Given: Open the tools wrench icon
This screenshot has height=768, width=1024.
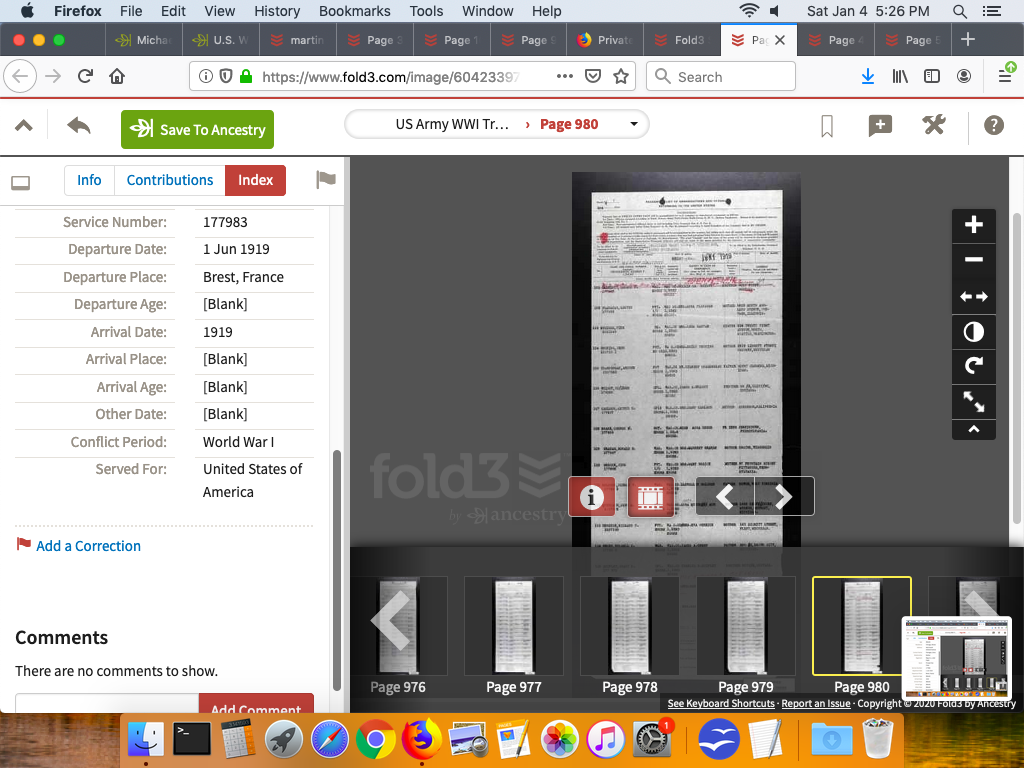Looking at the screenshot, I should click(x=933, y=126).
